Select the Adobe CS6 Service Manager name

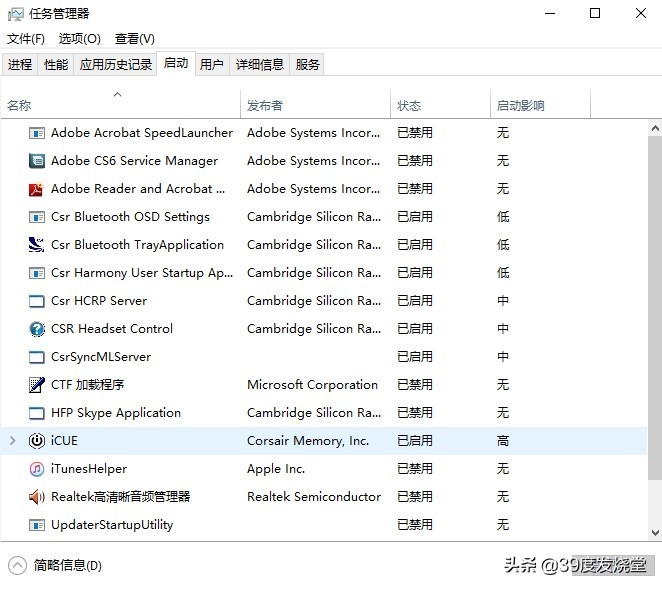pyautogui.click(x=134, y=161)
